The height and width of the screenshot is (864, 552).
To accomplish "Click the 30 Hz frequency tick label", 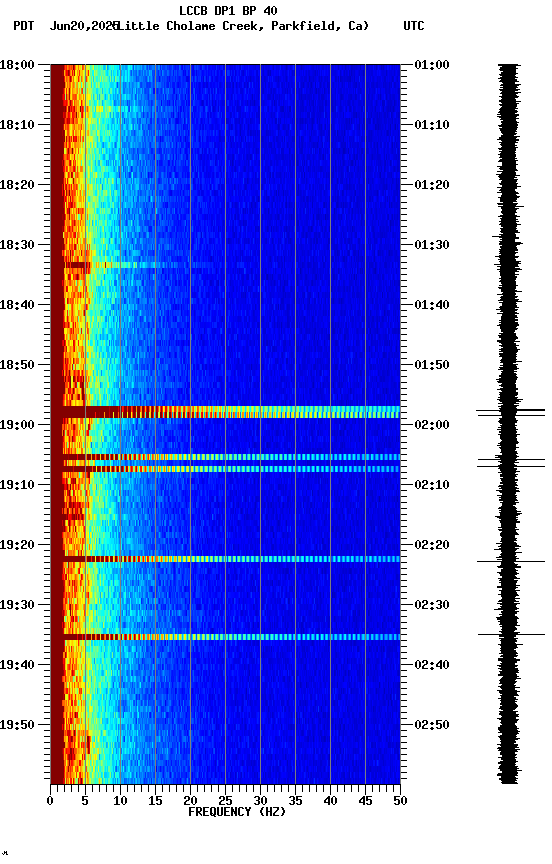I will 260,801.
